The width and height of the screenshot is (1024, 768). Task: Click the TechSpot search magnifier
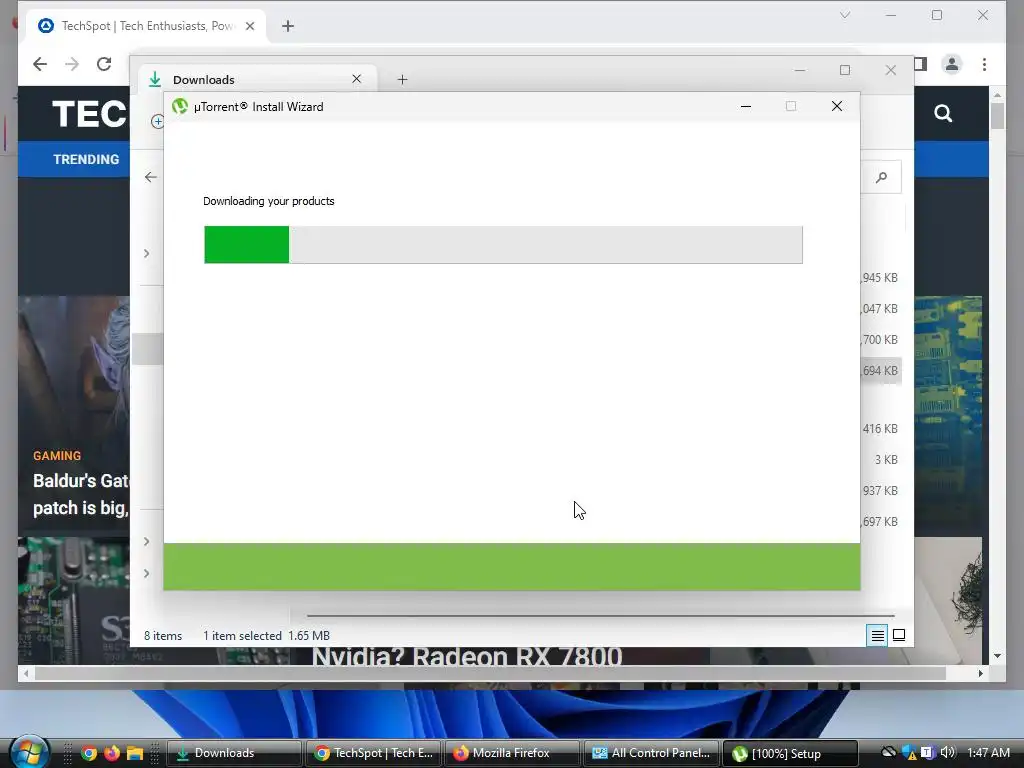pyautogui.click(x=943, y=114)
